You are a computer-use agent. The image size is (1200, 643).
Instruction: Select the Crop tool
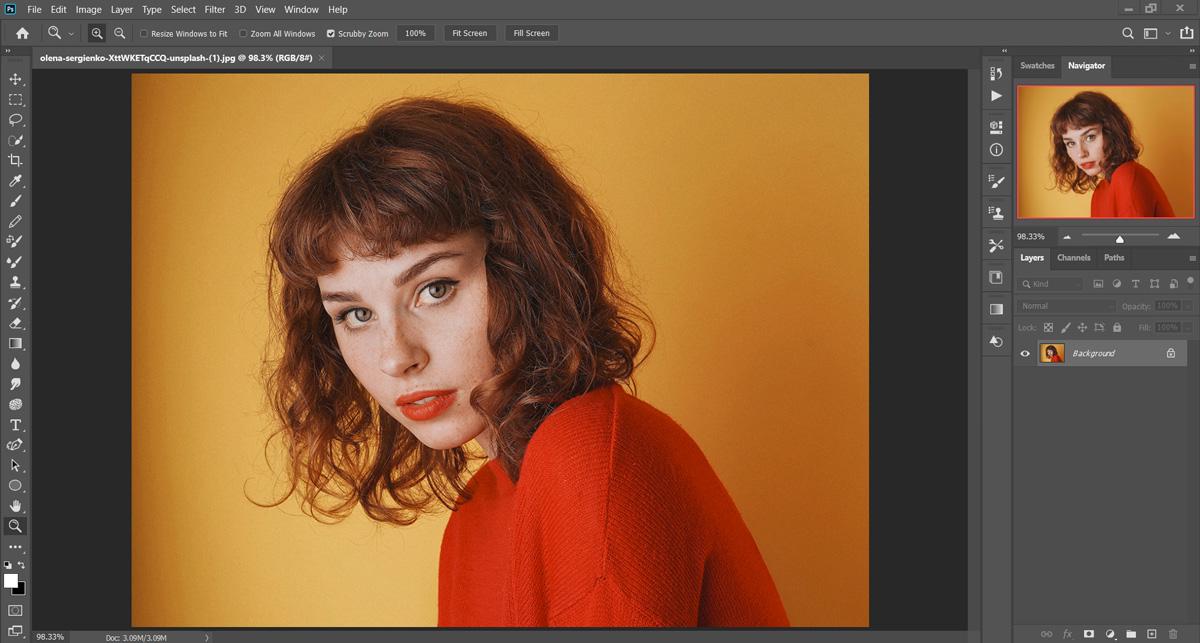[x=15, y=160]
